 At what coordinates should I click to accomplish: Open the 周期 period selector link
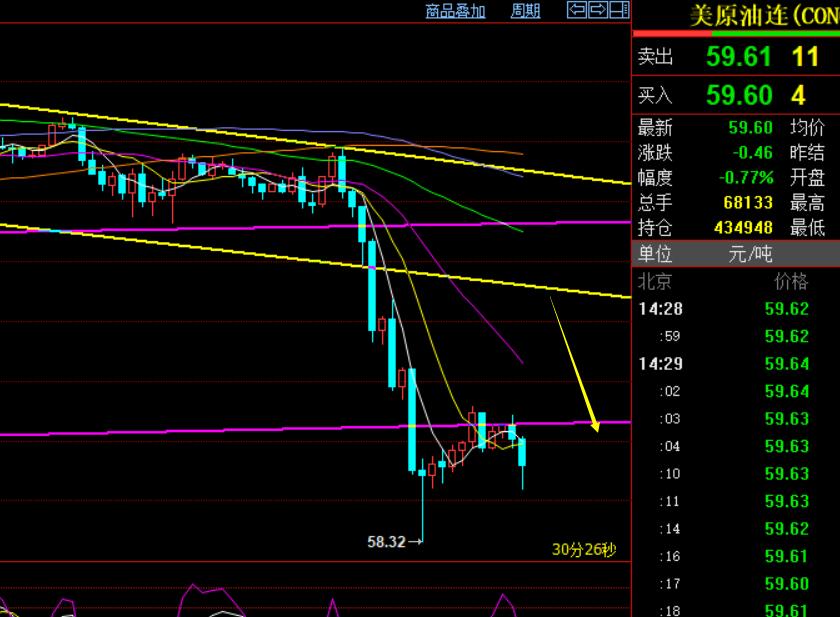526,11
